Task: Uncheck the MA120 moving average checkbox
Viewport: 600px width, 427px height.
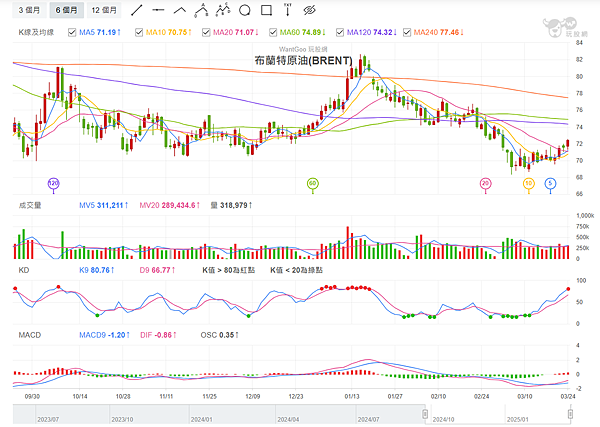Action: (x=340, y=33)
